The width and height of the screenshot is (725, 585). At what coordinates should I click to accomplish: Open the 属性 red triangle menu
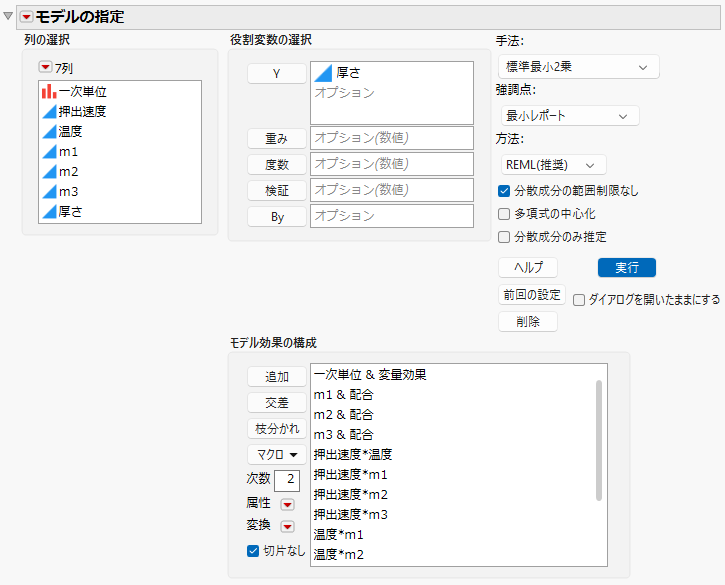coord(288,504)
